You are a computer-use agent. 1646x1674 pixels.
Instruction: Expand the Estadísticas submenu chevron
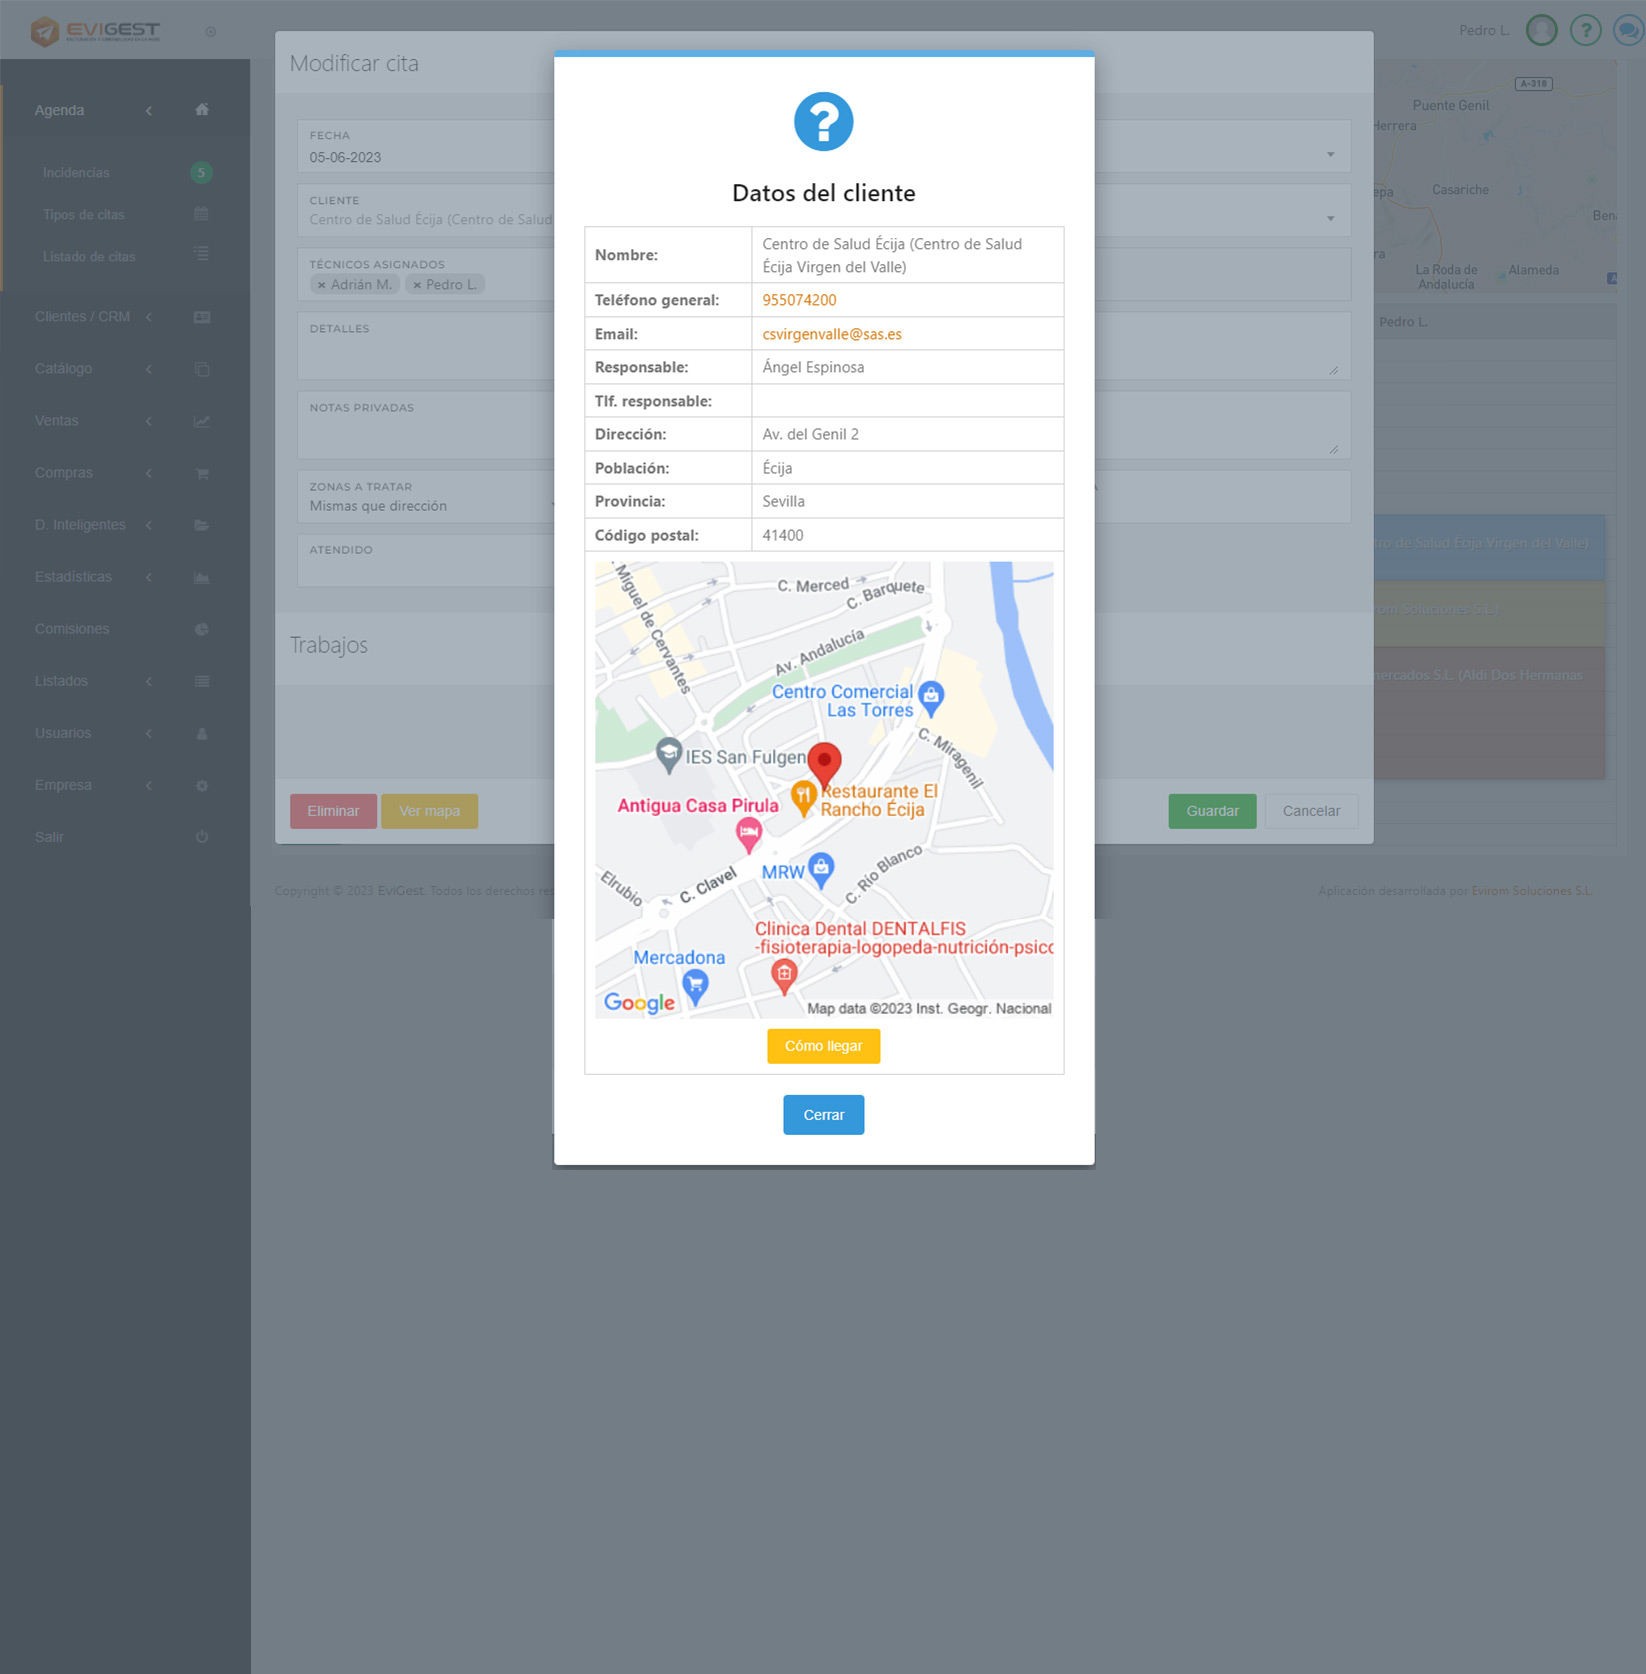point(149,577)
